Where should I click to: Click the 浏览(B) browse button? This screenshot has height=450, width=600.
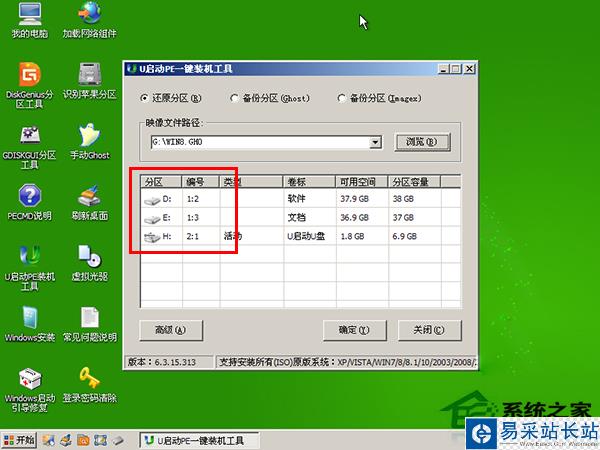[x=422, y=142]
